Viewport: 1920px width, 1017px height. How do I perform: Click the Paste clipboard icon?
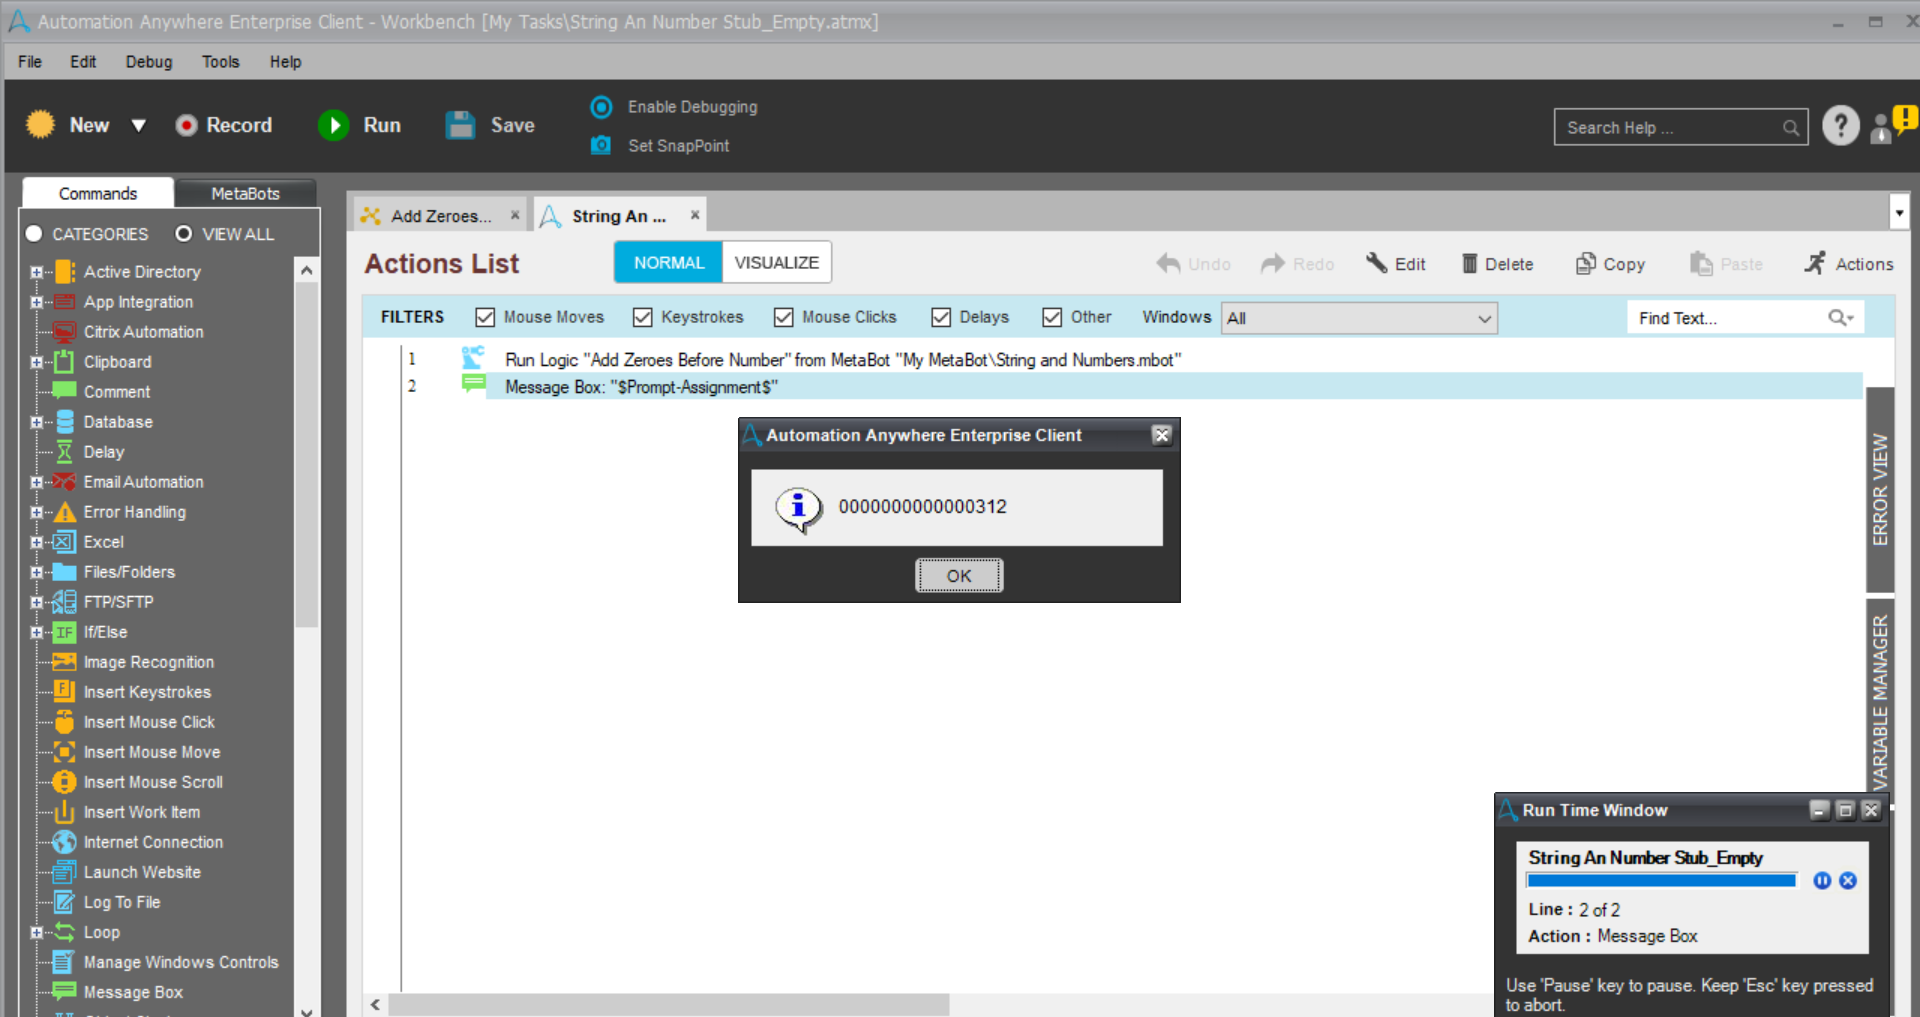(x=1701, y=264)
